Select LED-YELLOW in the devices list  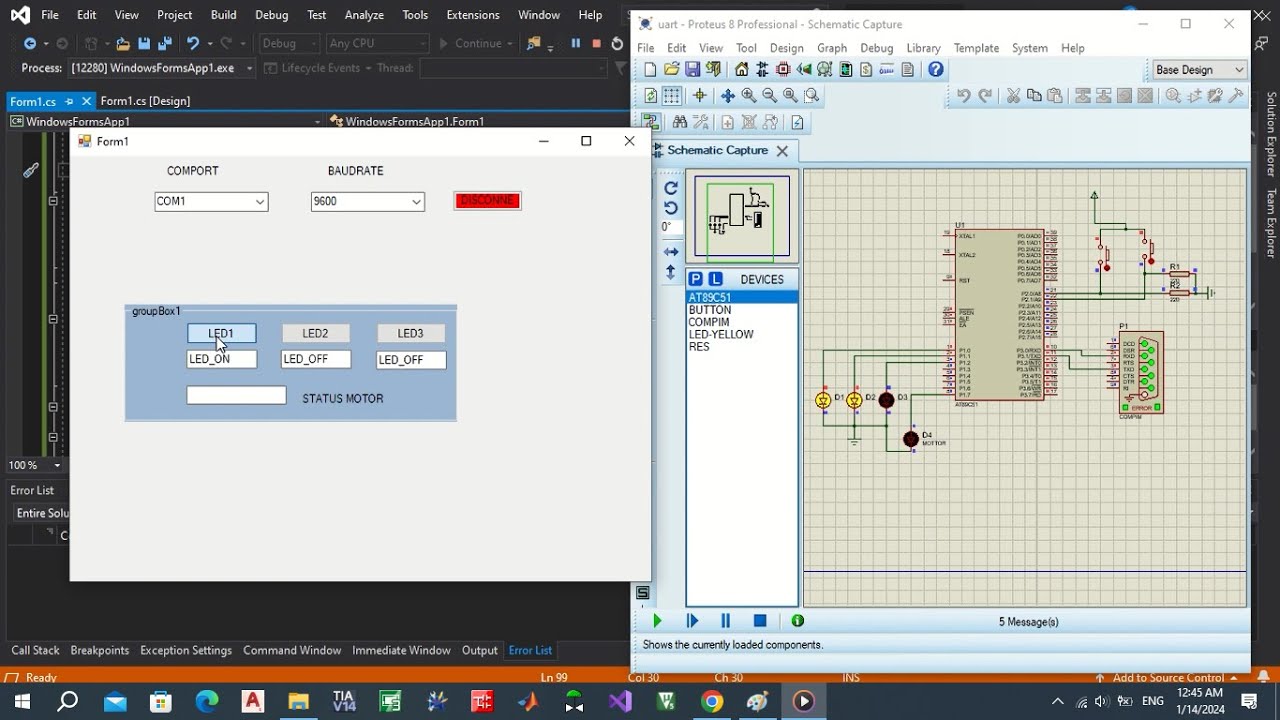720,335
